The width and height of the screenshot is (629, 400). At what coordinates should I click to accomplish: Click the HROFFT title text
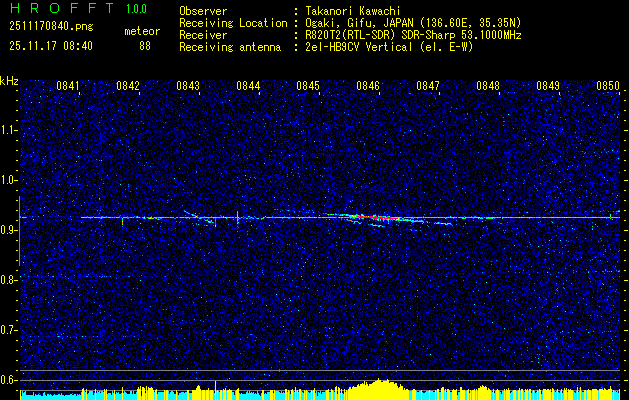pyautogui.click(x=51, y=9)
